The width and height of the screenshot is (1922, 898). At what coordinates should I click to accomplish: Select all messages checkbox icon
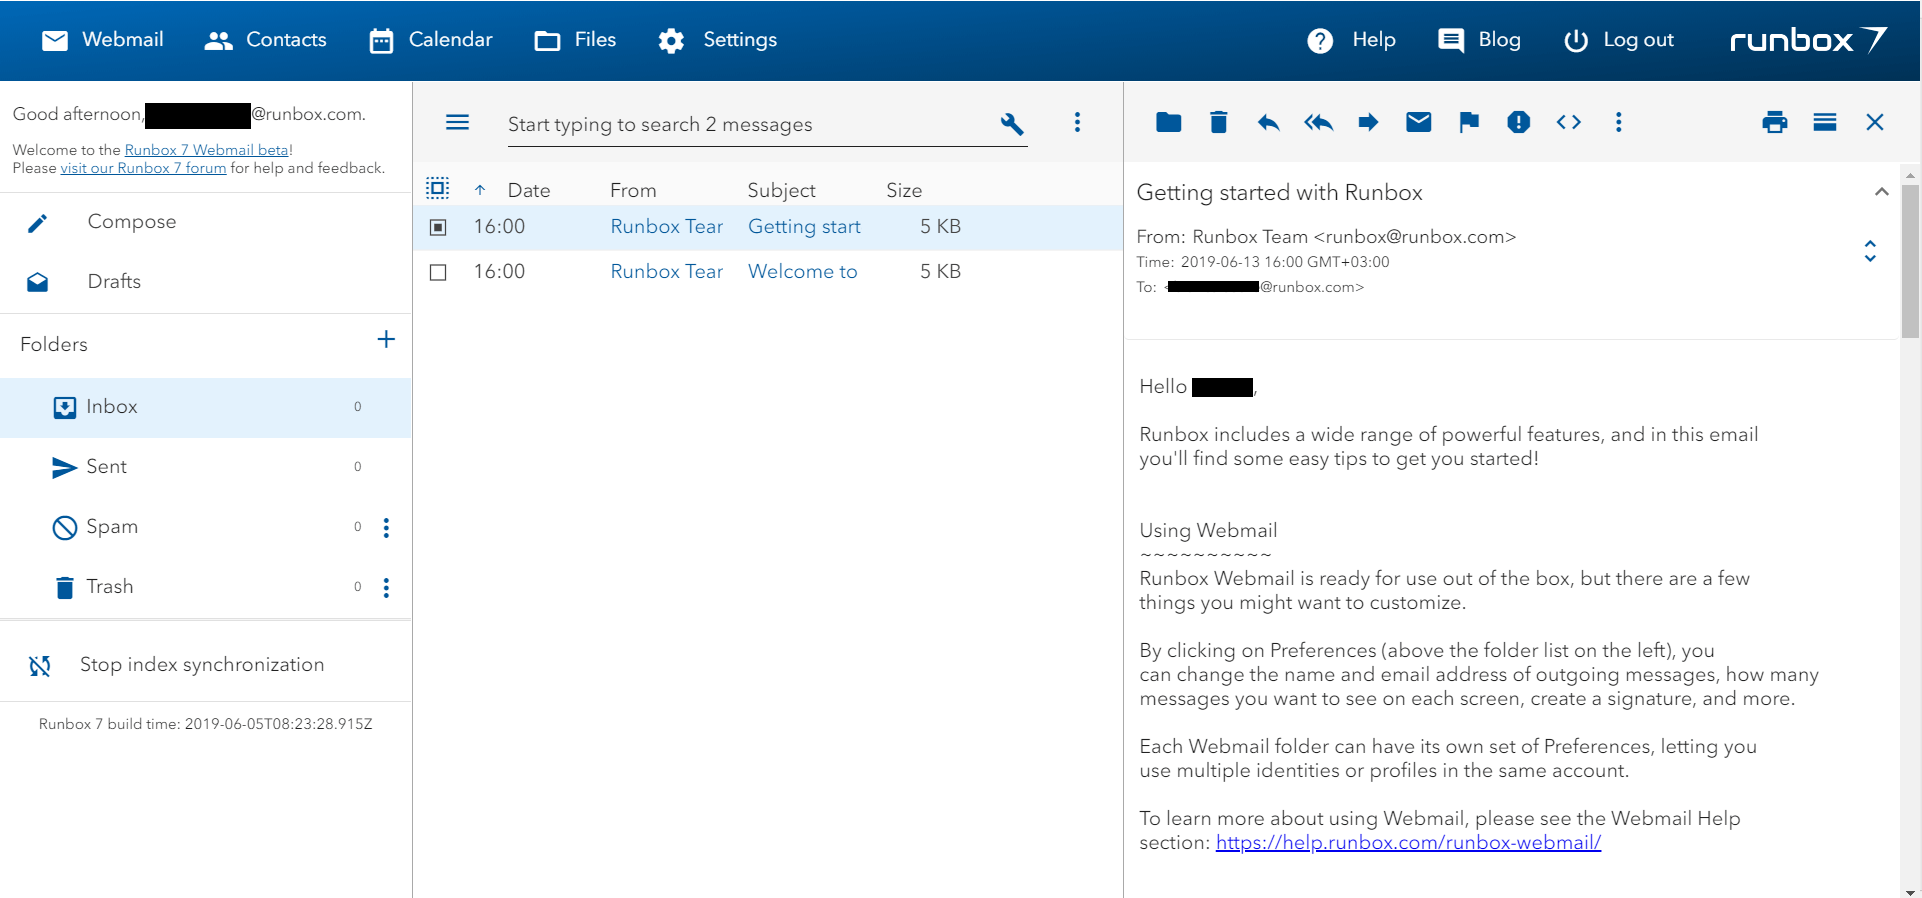click(437, 188)
